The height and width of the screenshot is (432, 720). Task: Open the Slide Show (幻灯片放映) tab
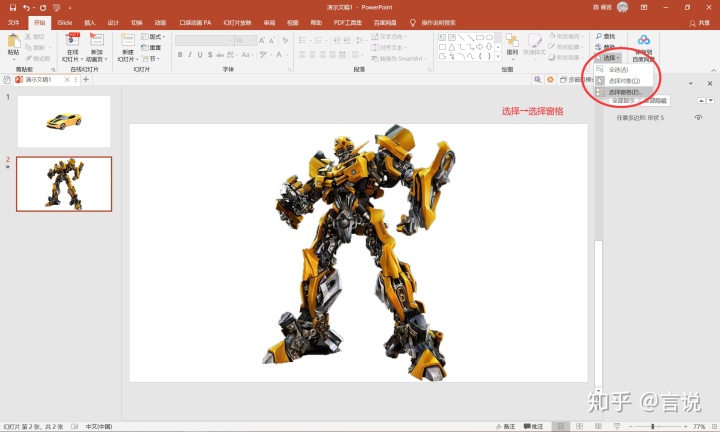[237, 22]
